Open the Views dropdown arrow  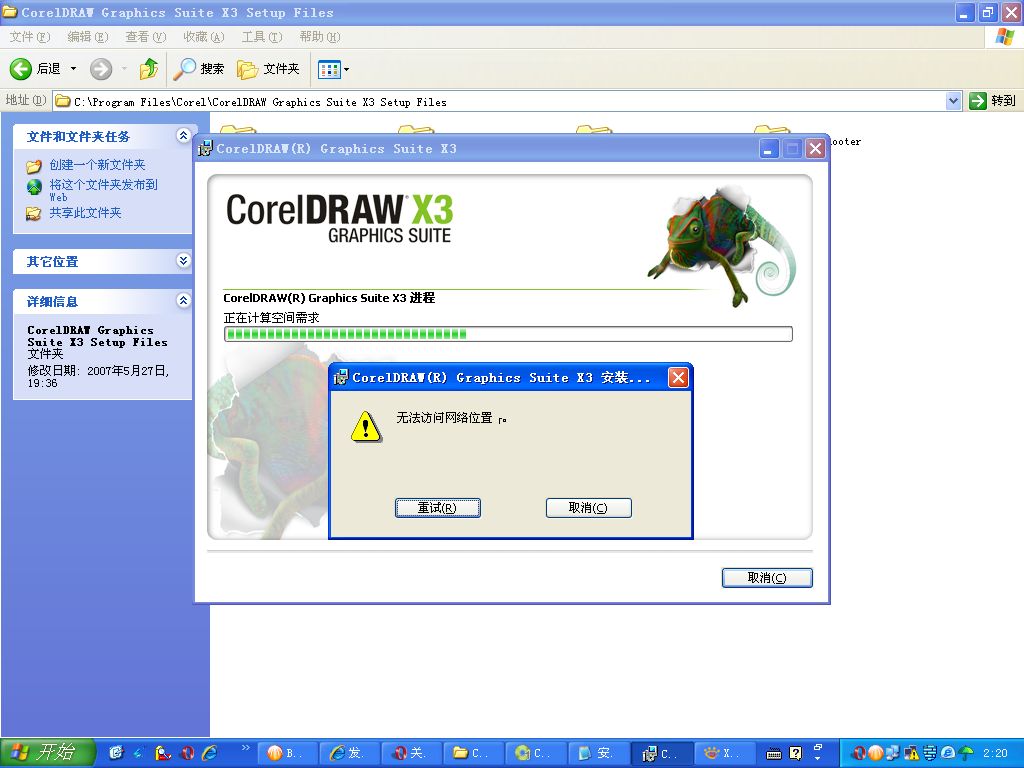[347, 69]
